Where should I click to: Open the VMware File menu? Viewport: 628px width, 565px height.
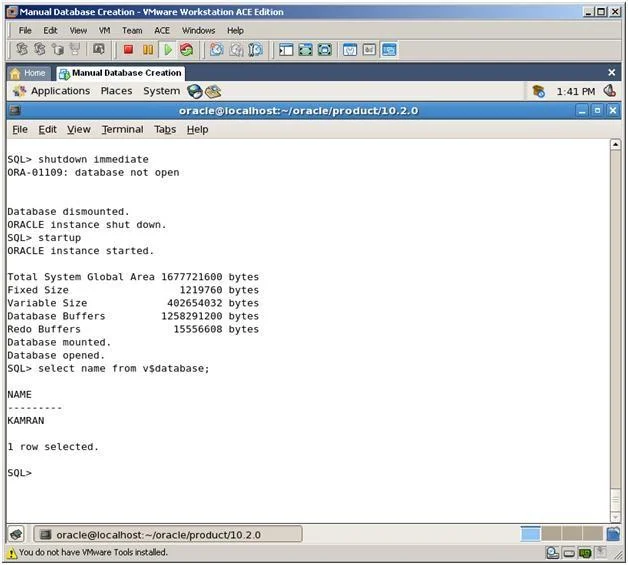[25, 30]
